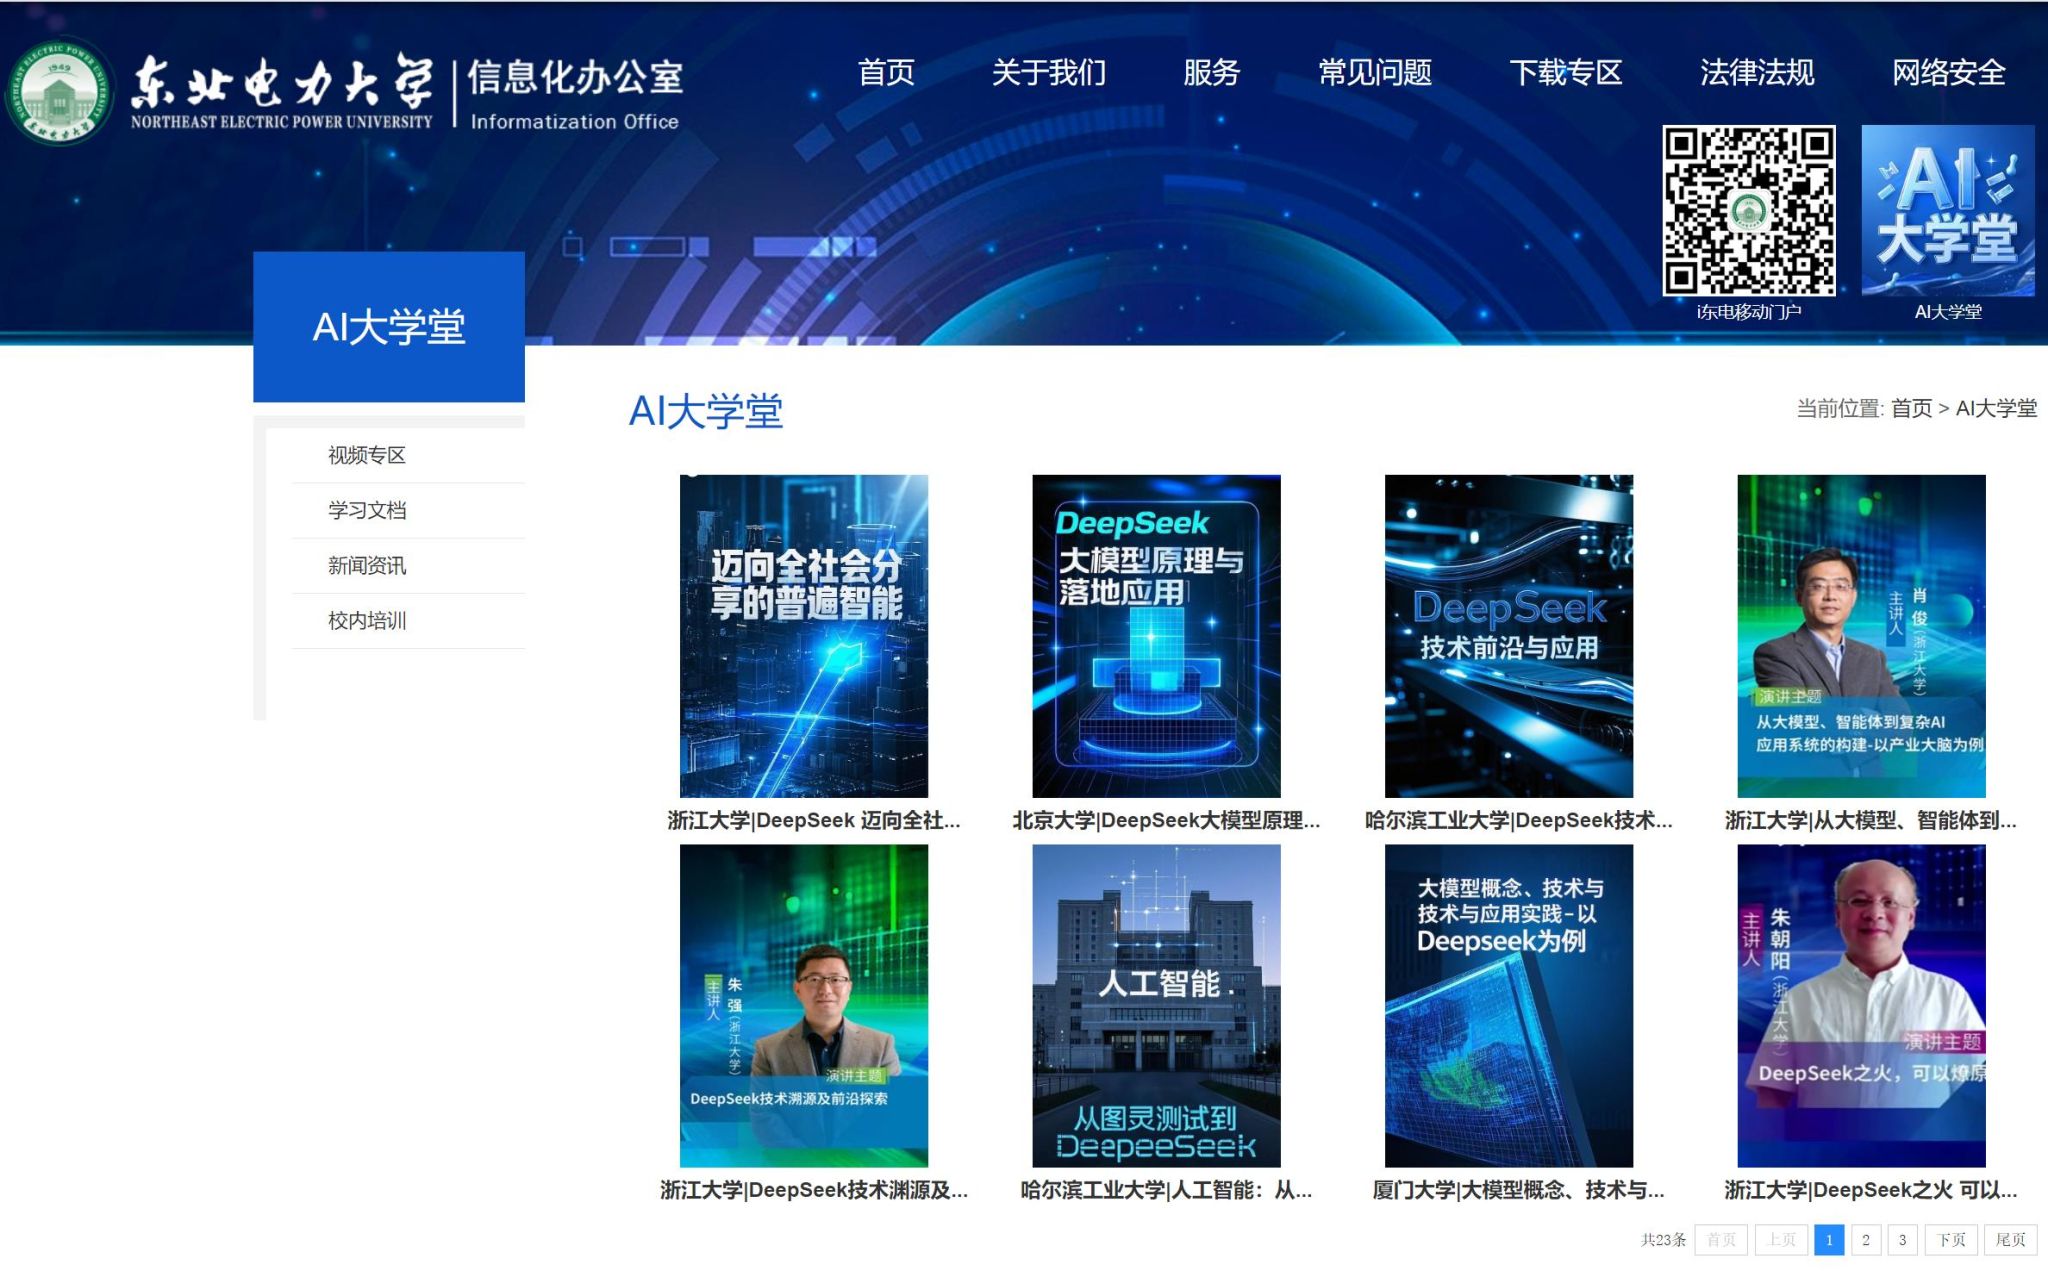Open the 下载专区 navigation item
Screen dimensions: 2048x1271
tap(1566, 72)
